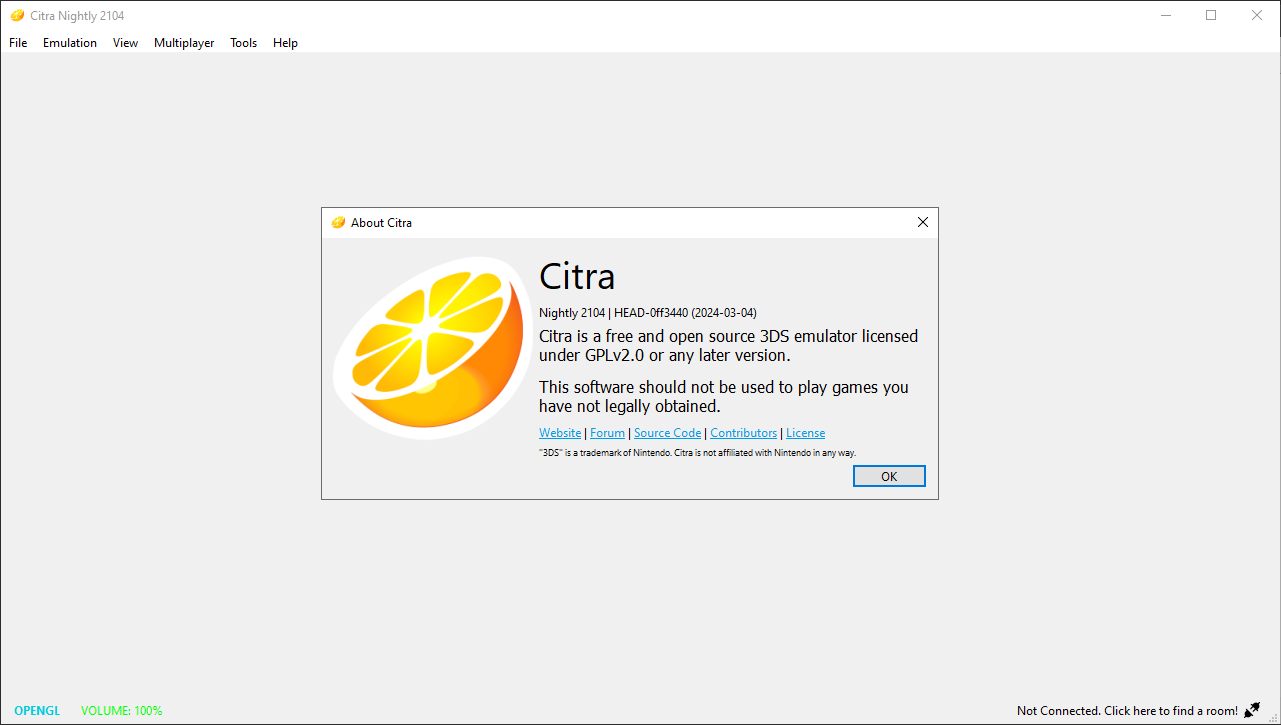This screenshot has height=725, width=1281.
Task: Open the File menu
Action: [x=18, y=43]
